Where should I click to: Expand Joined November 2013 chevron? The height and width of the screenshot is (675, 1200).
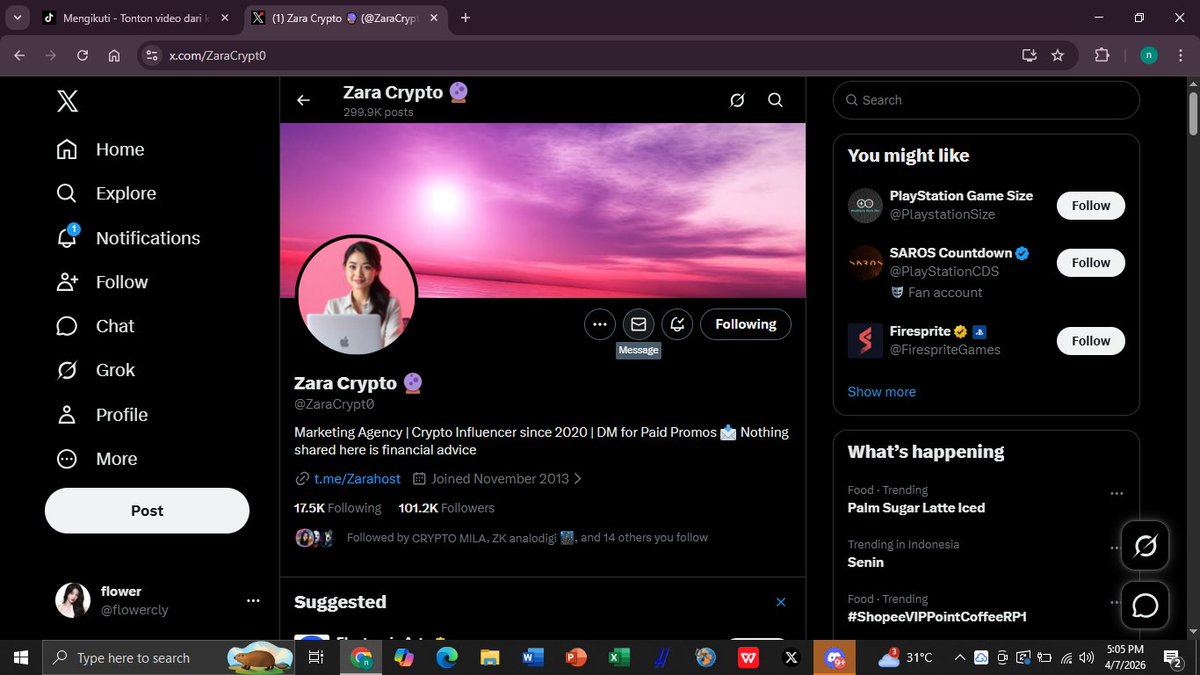point(577,479)
